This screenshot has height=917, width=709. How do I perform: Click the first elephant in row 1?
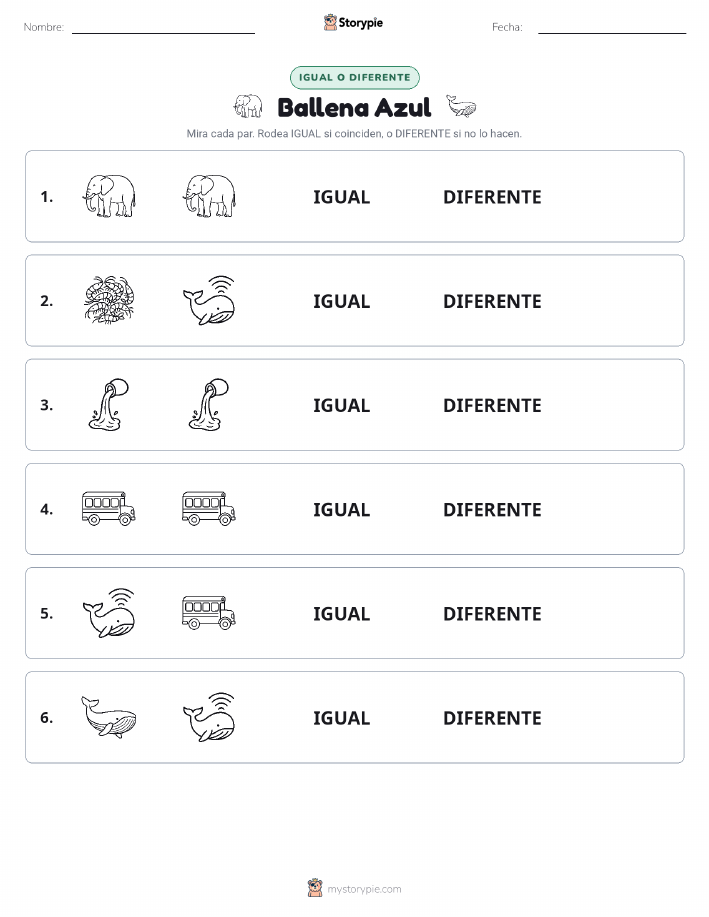tap(109, 196)
